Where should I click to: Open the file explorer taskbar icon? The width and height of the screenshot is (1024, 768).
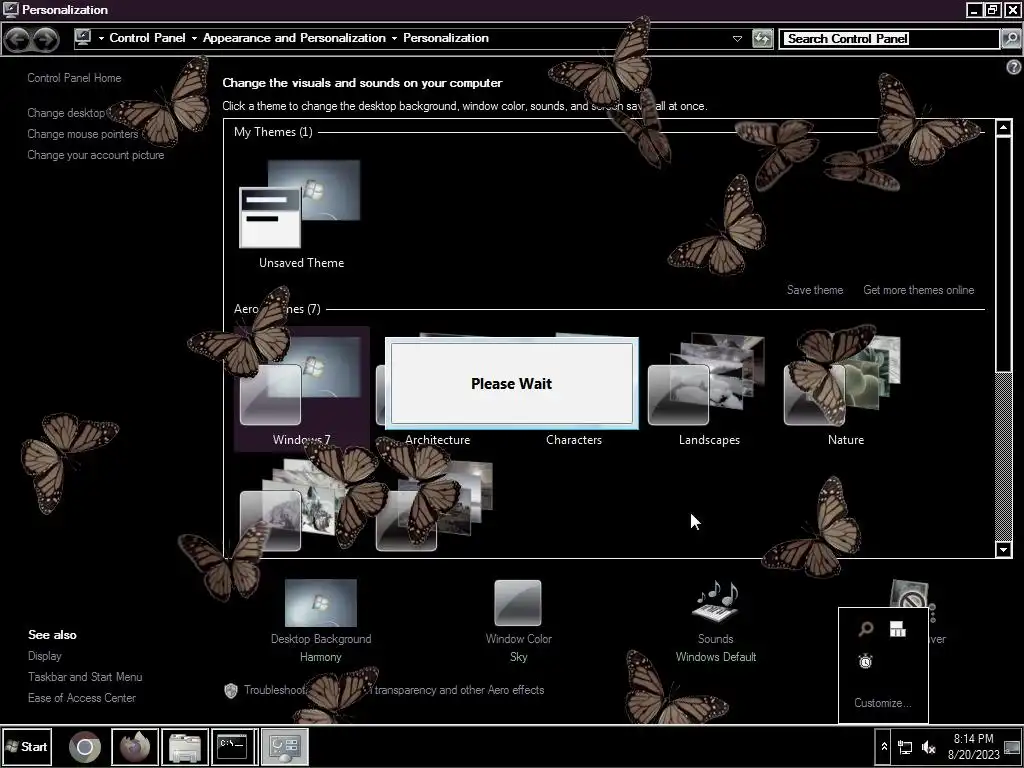click(185, 746)
